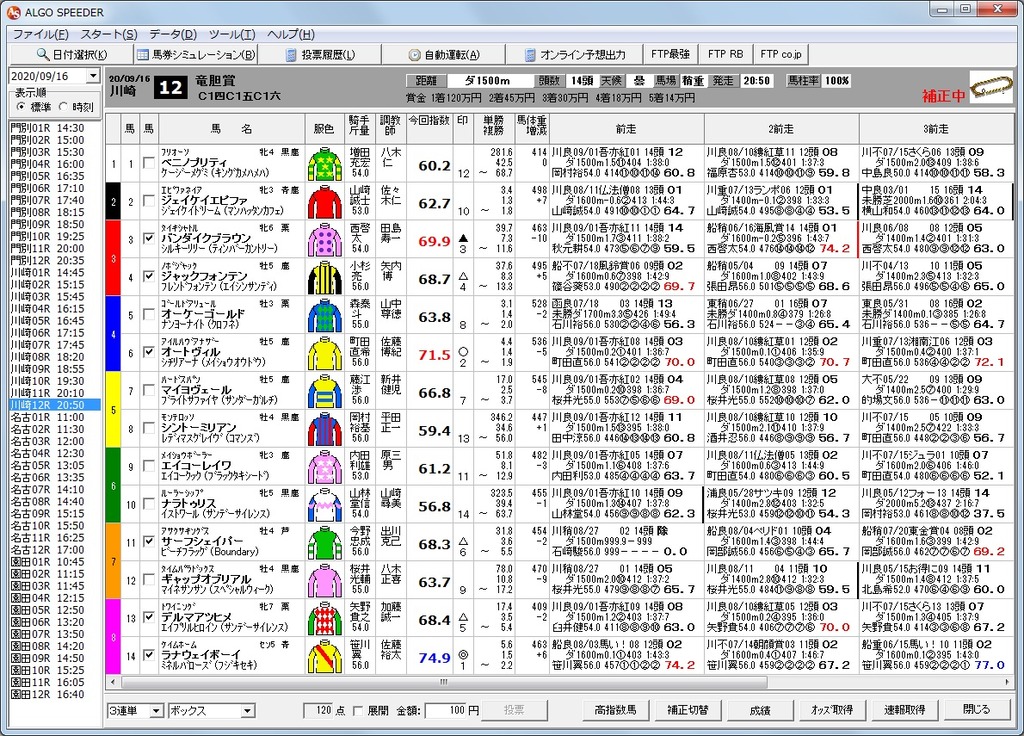Image resolution: width=1024 pixels, height=736 pixels.
Task: Toggle the 展開 checkbox
Action: [358, 711]
